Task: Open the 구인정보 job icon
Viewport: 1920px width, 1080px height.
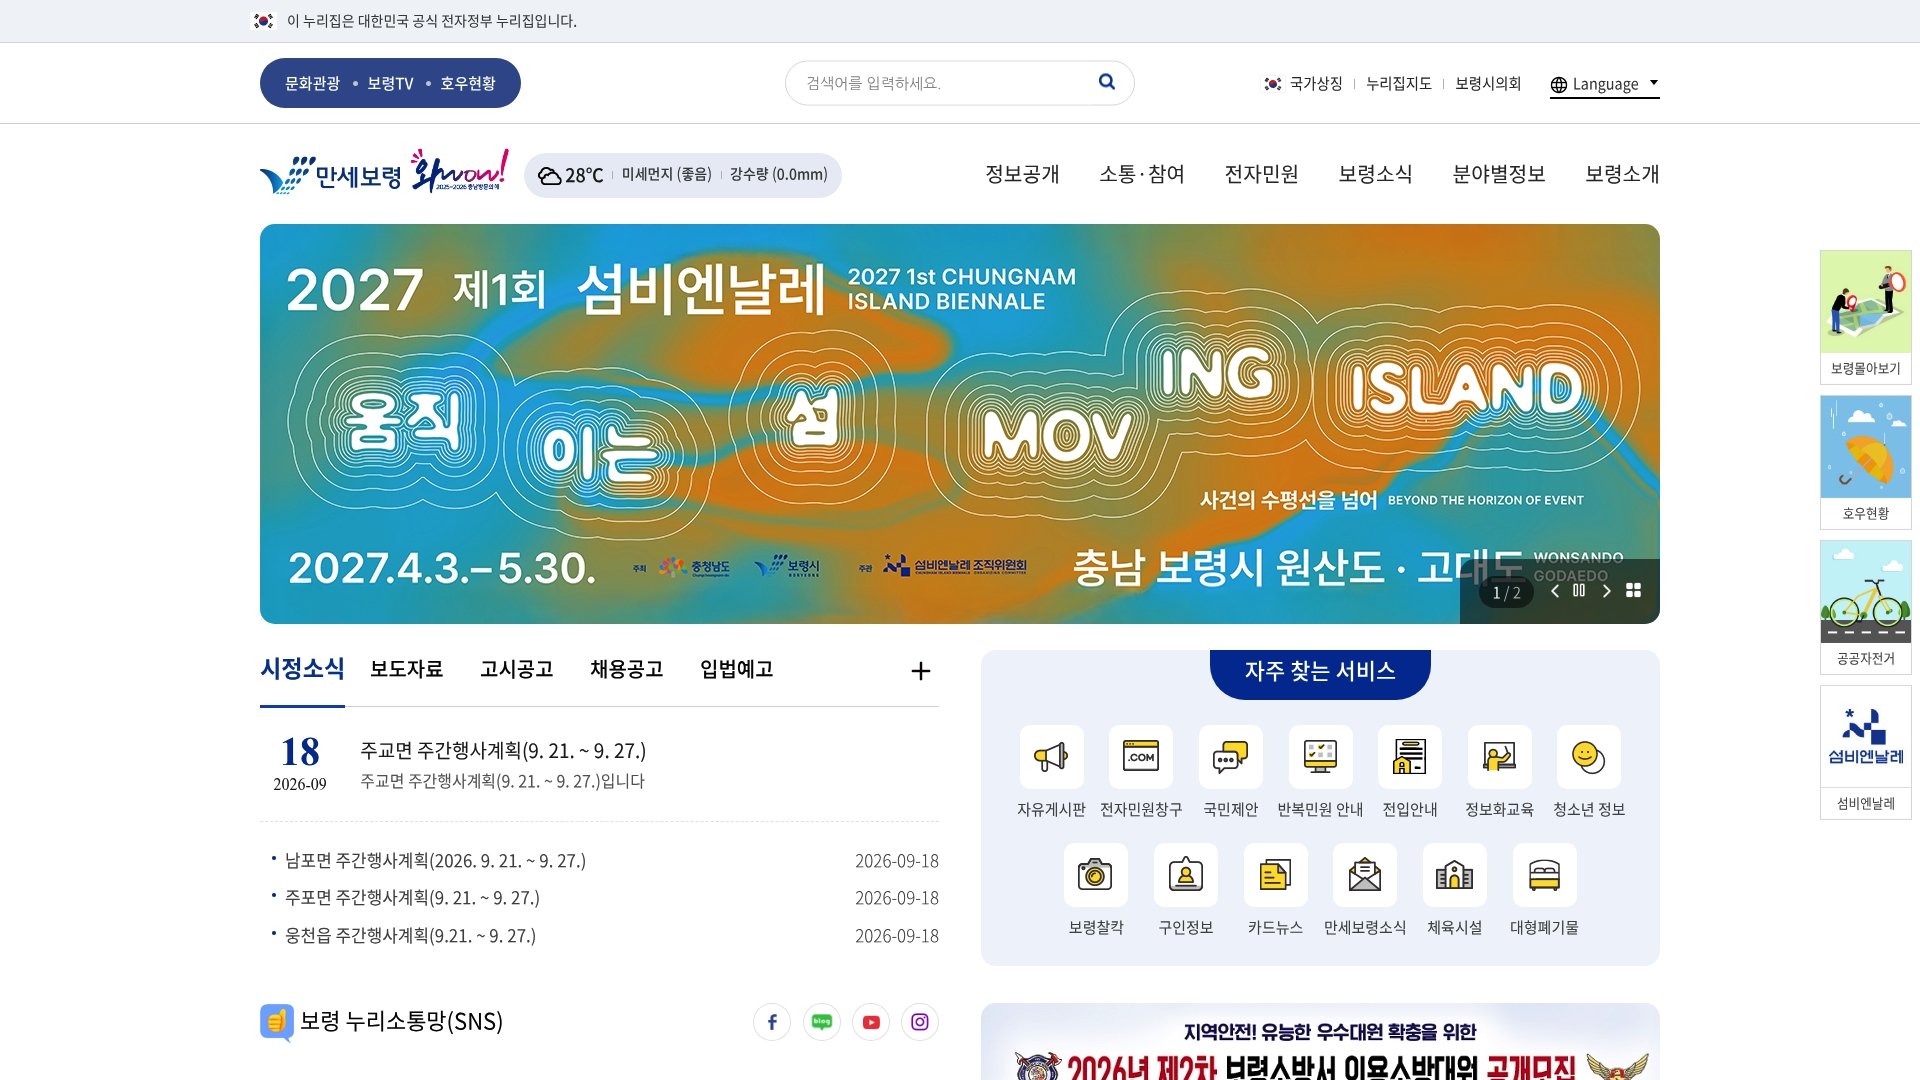Action: [x=1186, y=875]
